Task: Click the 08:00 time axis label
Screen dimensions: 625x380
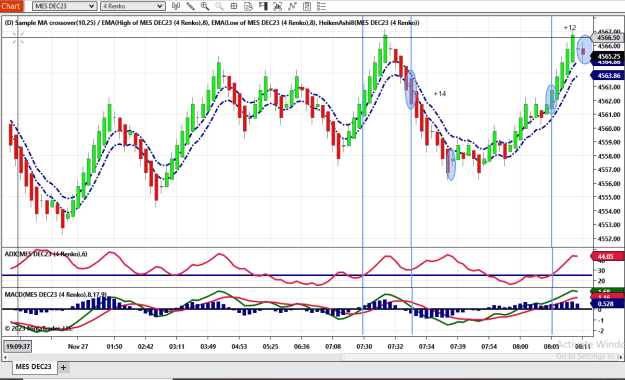Action: click(x=520, y=346)
